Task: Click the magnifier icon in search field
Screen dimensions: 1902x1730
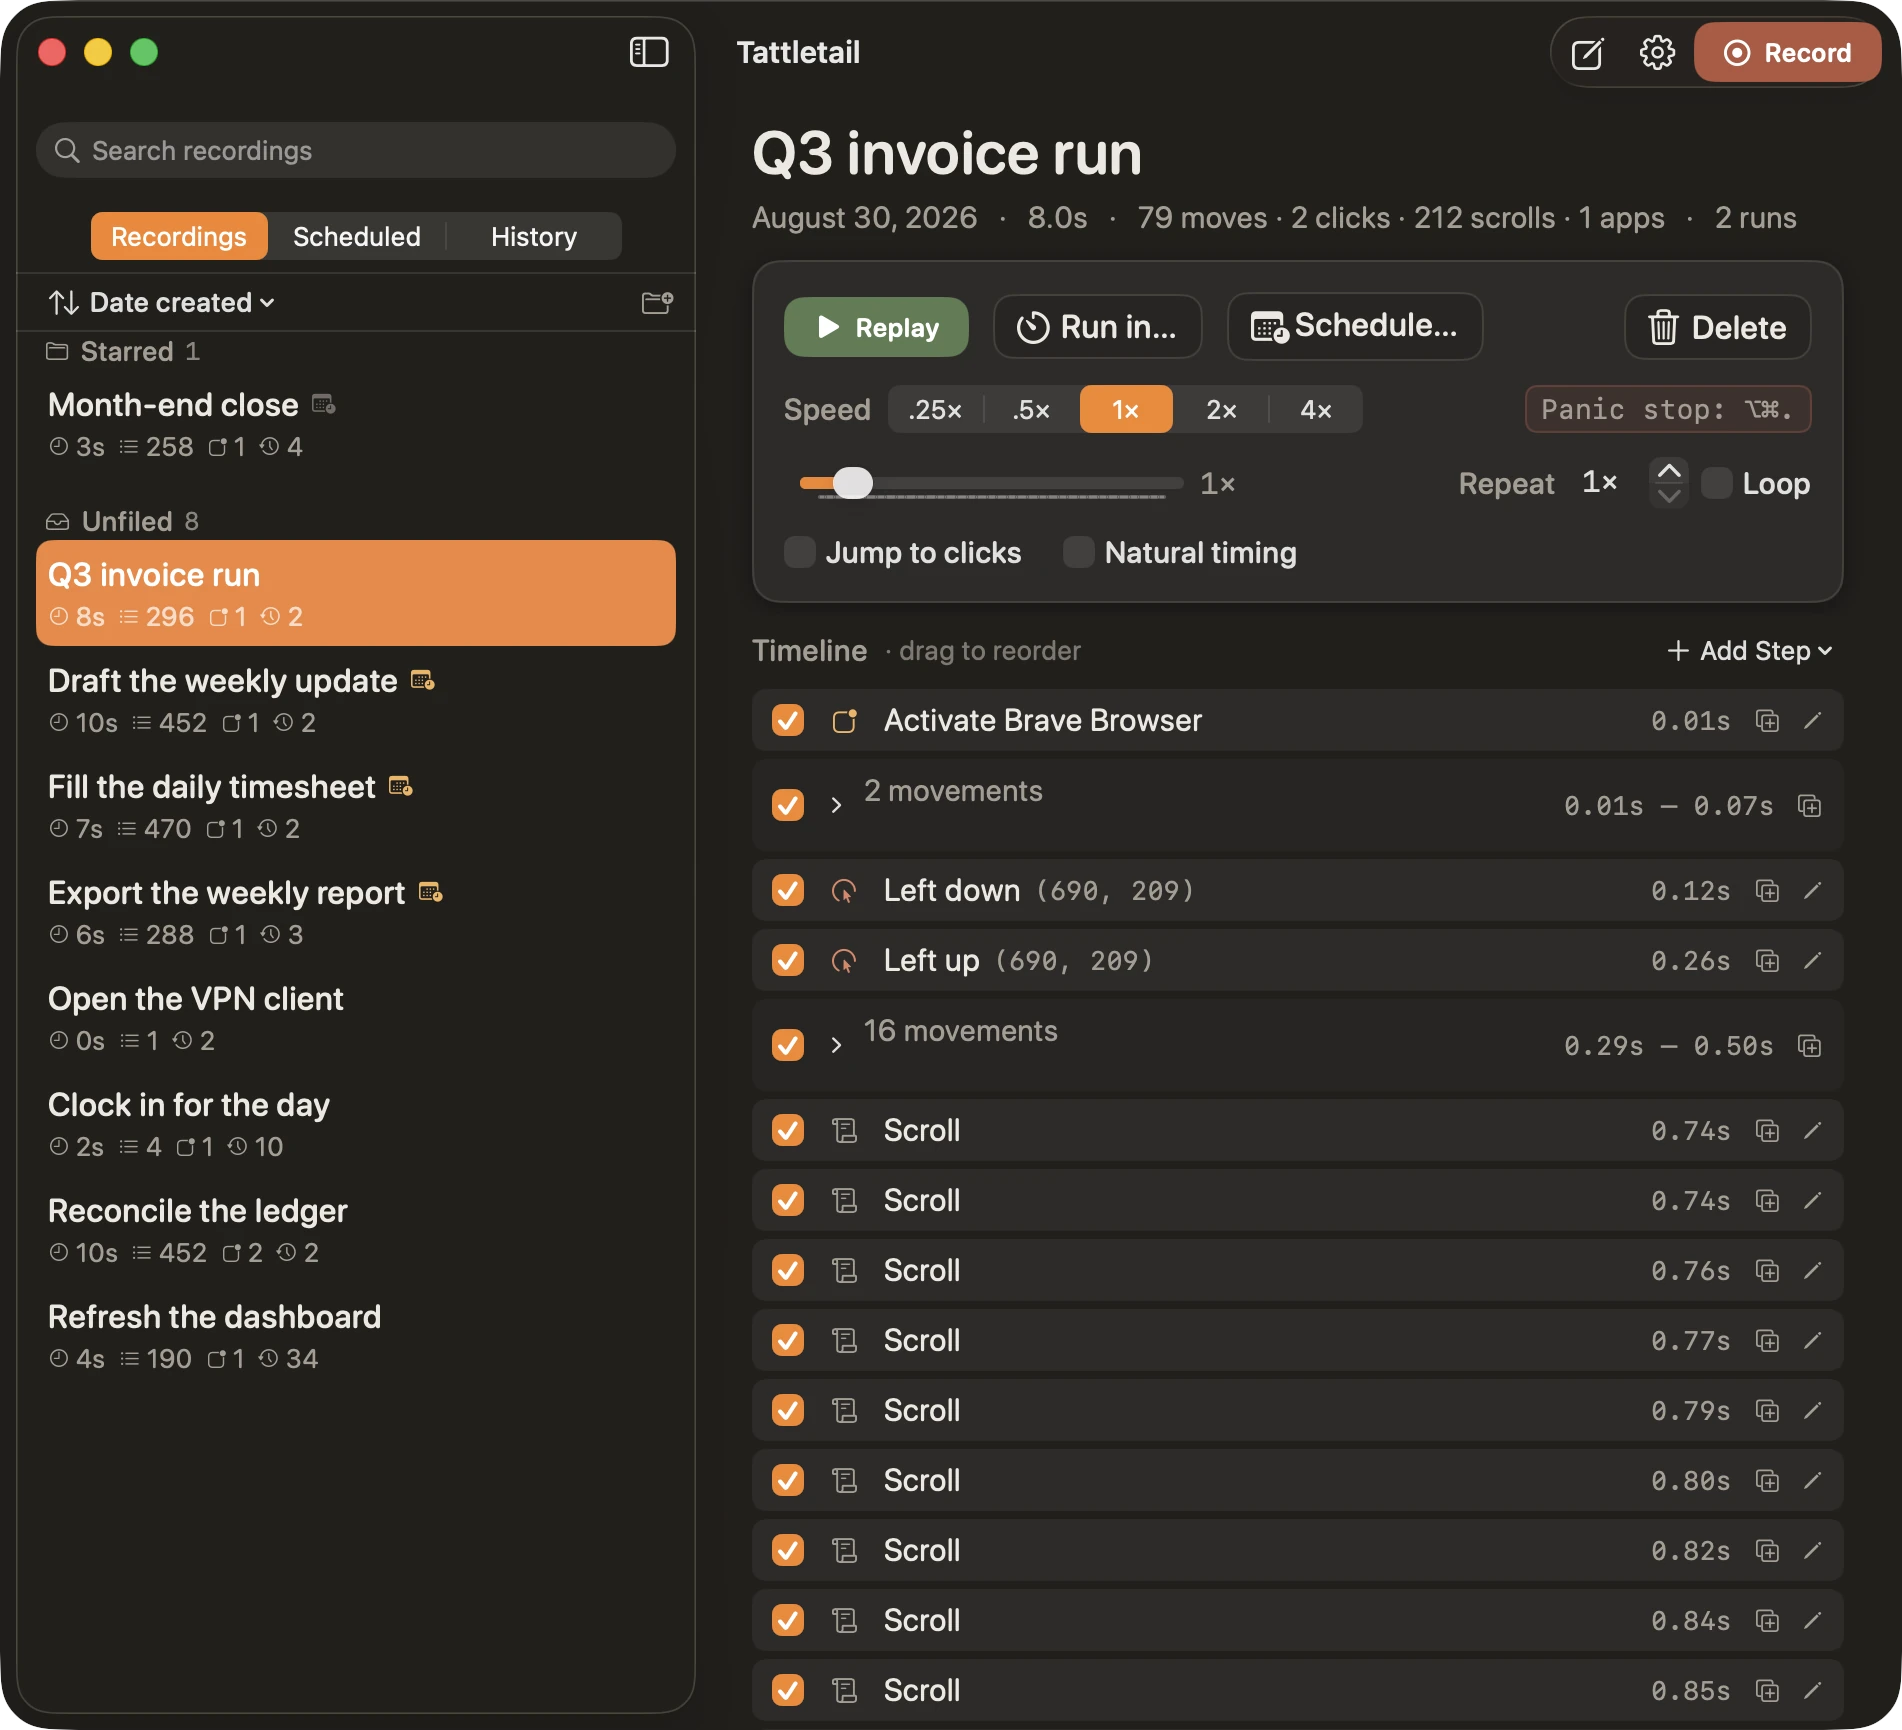Action: 67,151
